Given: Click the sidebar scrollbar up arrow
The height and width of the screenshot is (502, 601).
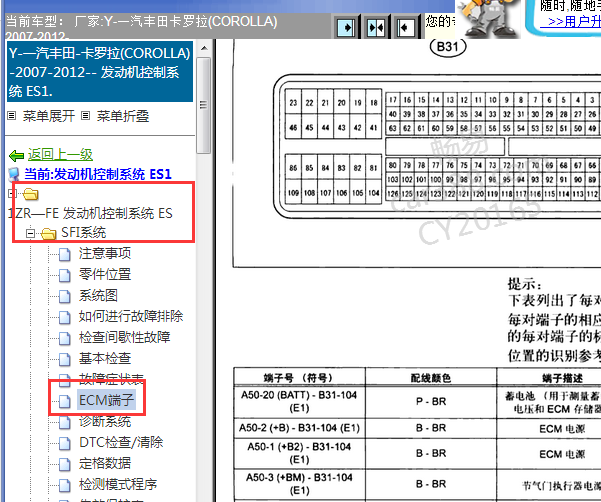Looking at the screenshot, I should (x=204, y=48).
